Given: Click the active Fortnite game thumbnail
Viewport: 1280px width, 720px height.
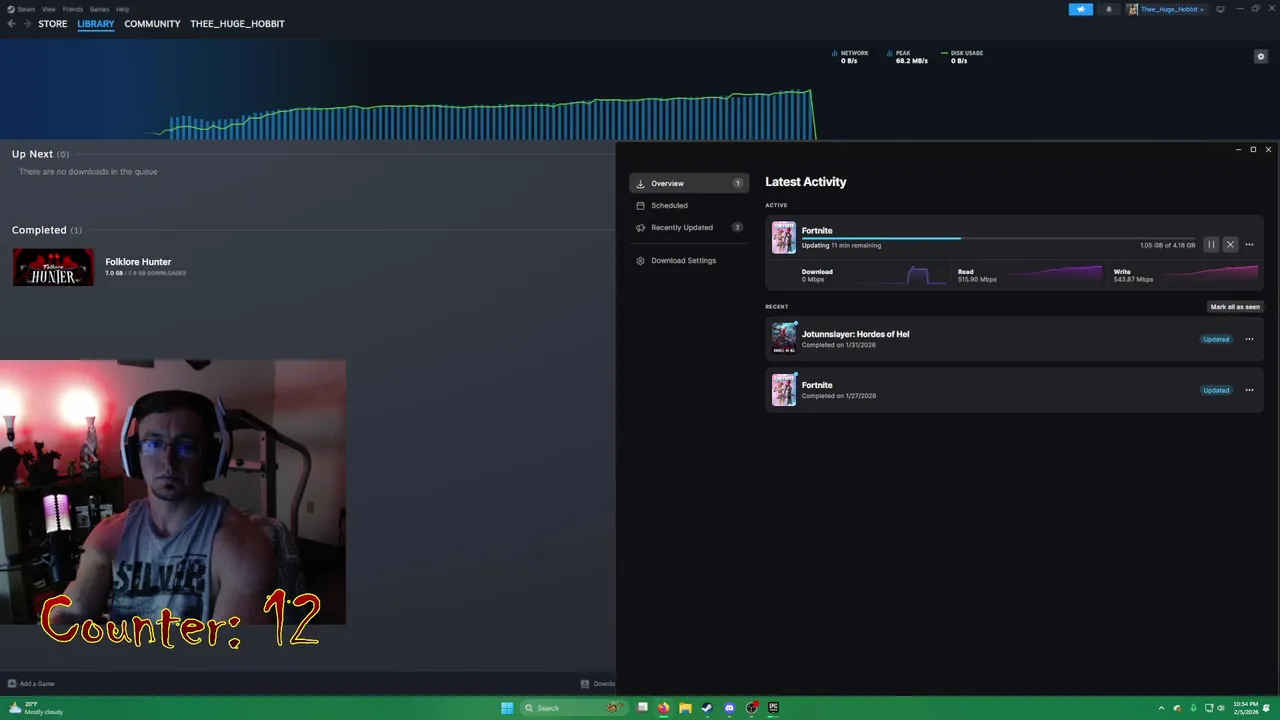Looking at the screenshot, I should click(x=784, y=238).
